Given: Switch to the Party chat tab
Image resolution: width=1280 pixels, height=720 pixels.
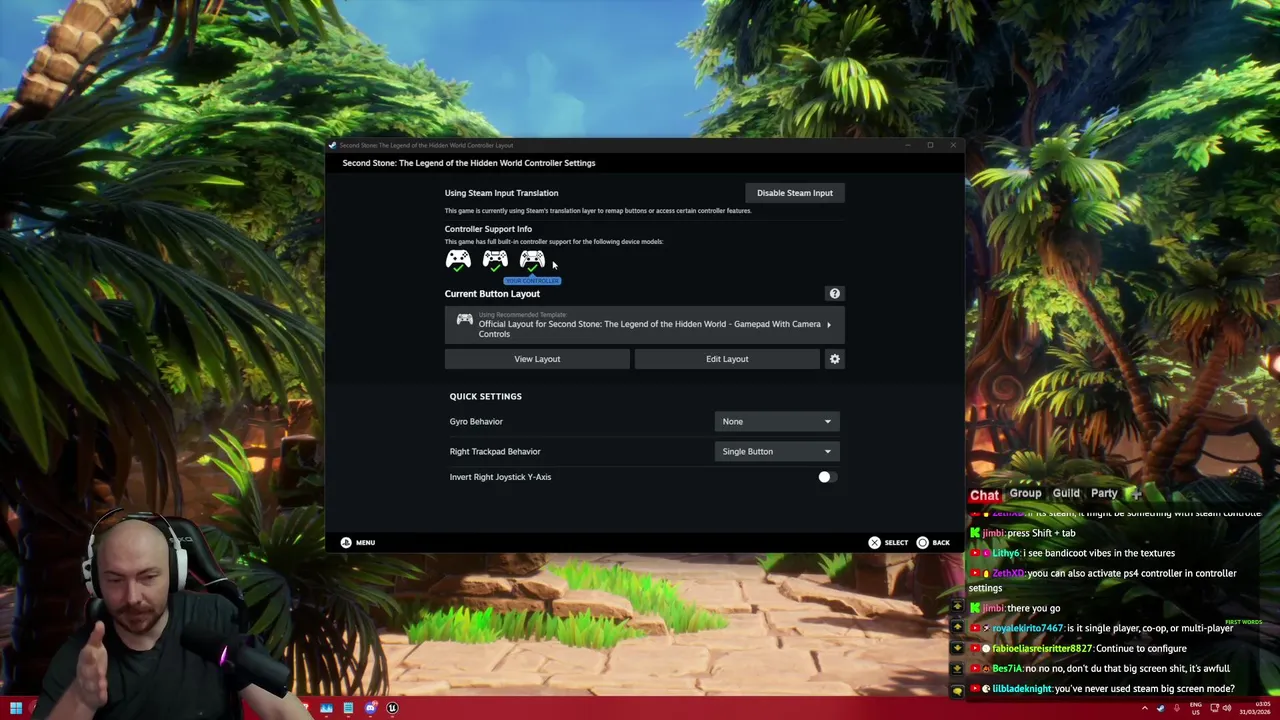Looking at the screenshot, I should coord(1104,493).
